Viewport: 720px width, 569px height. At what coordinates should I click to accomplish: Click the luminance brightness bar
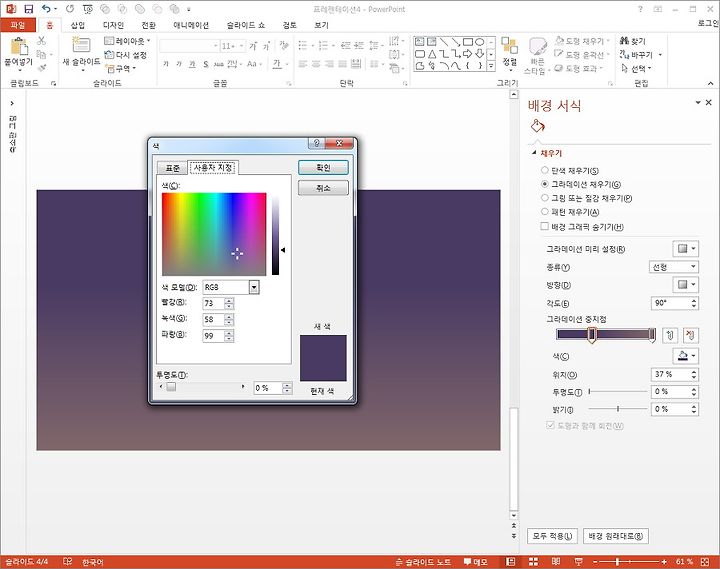[276, 236]
